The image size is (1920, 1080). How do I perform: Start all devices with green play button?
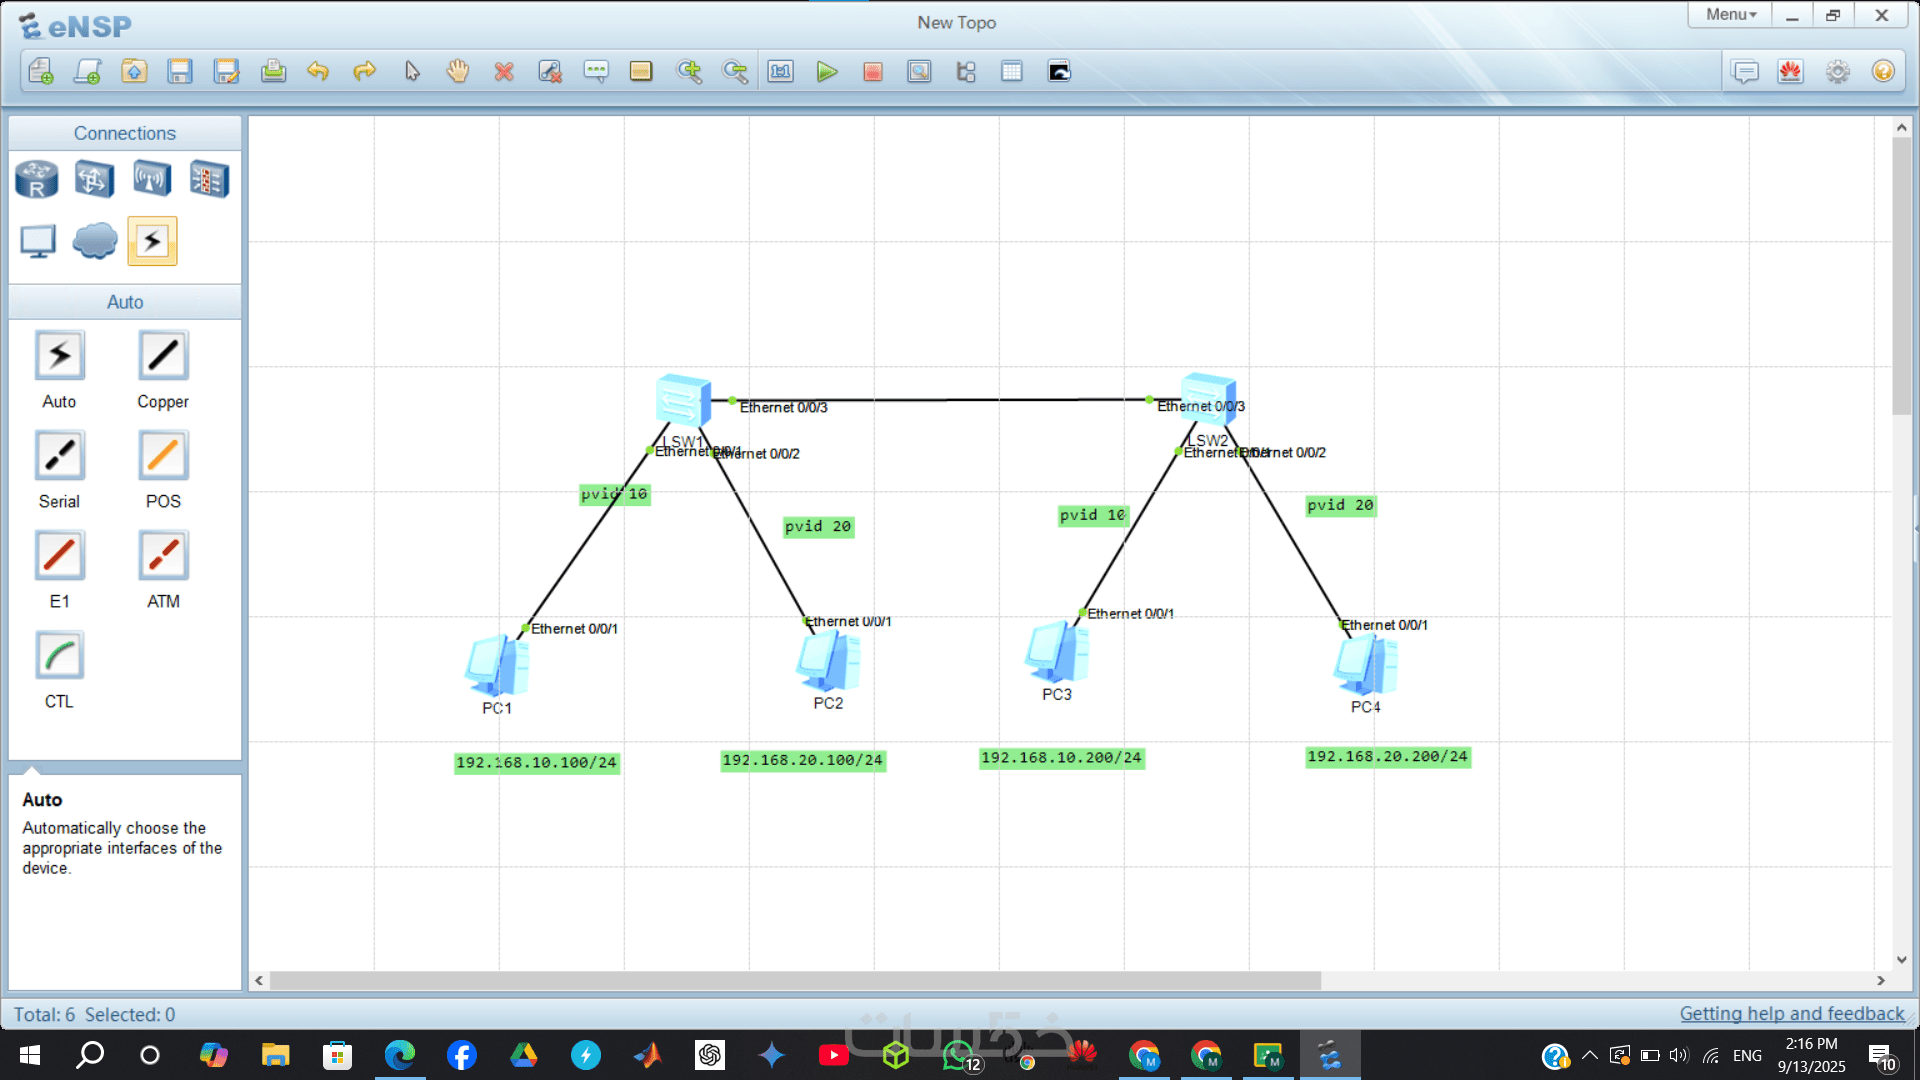(x=826, y=72)
